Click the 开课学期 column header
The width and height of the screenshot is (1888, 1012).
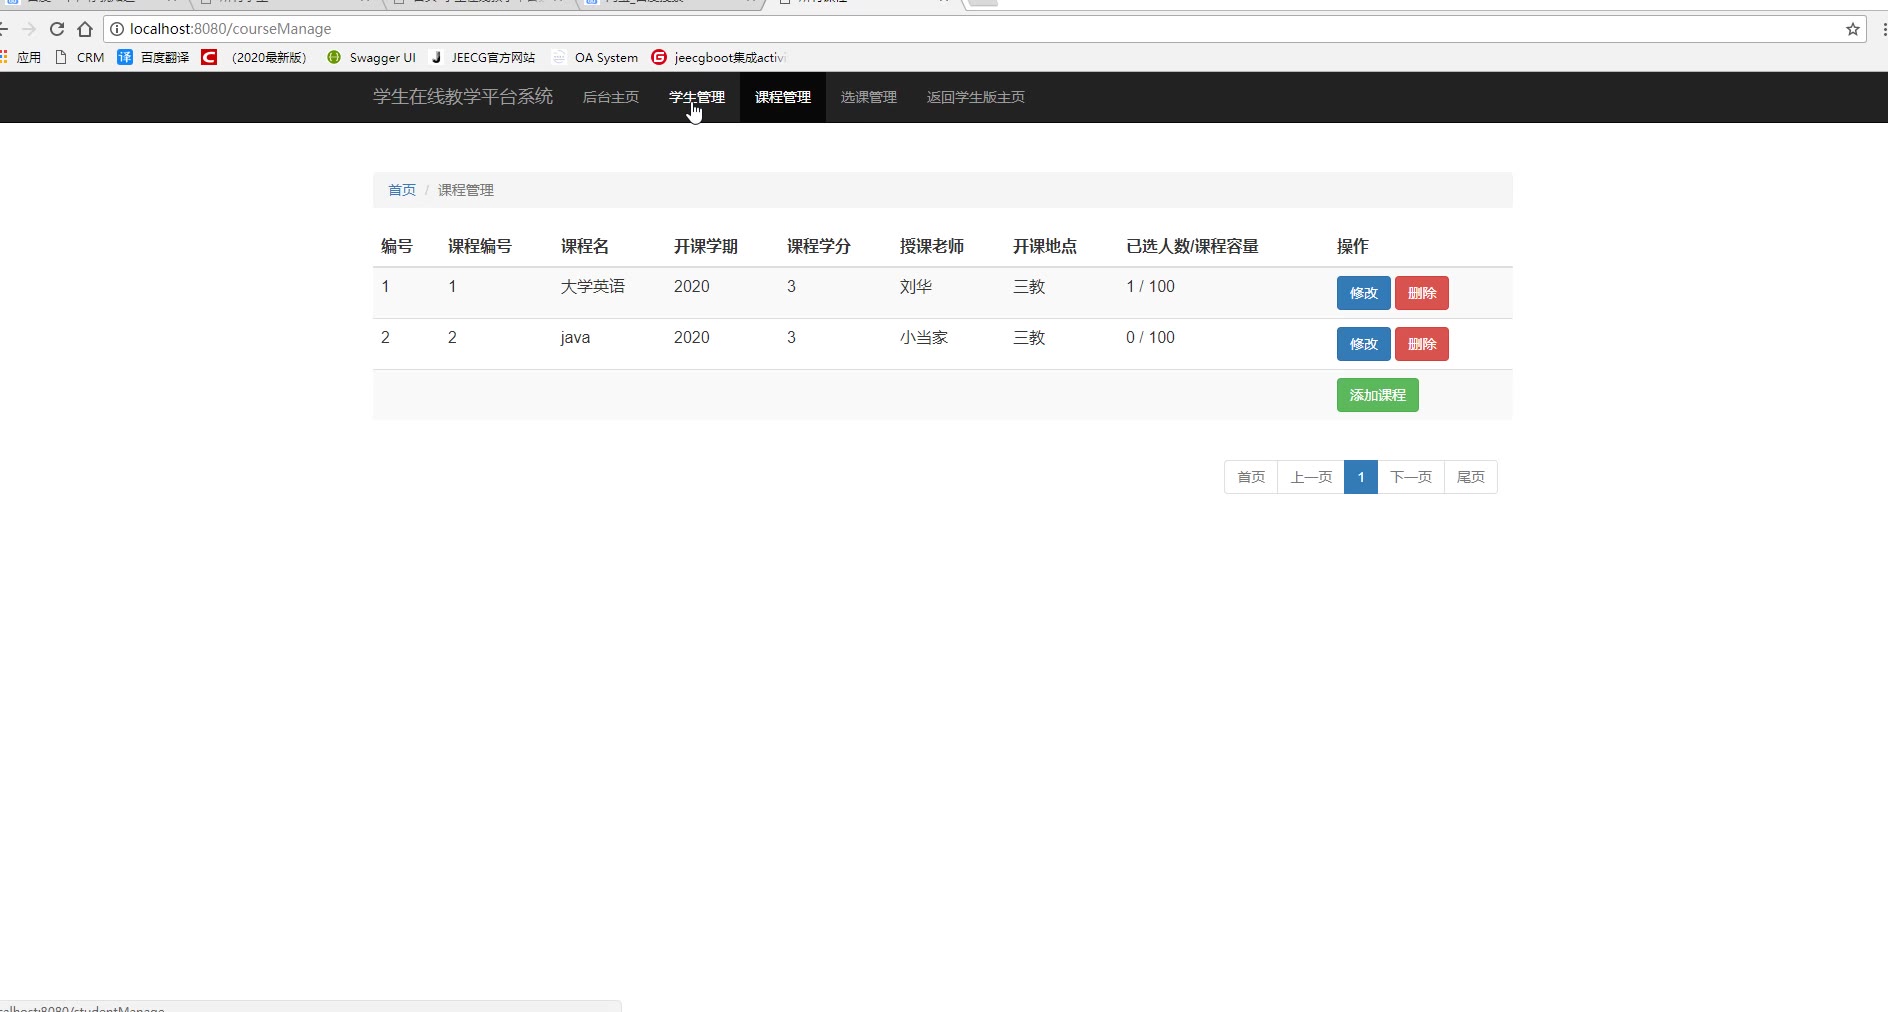(706, 246)
